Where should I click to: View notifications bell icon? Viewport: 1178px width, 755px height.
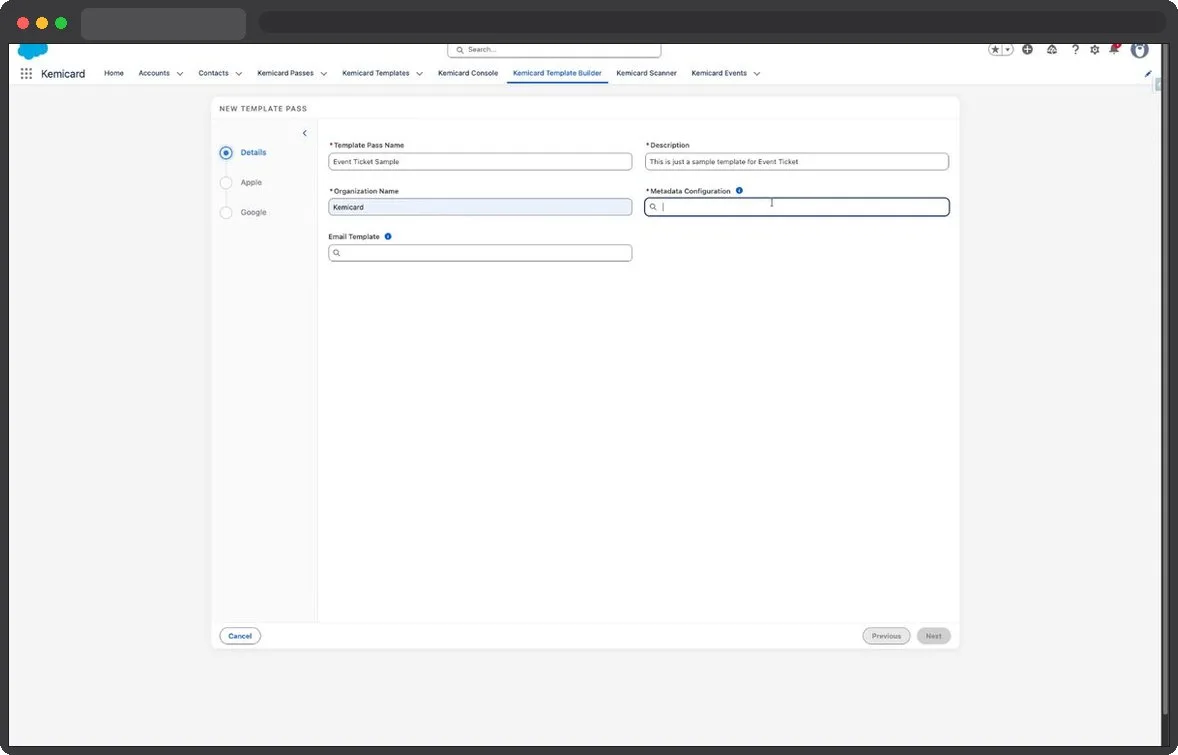[1114, 50]
